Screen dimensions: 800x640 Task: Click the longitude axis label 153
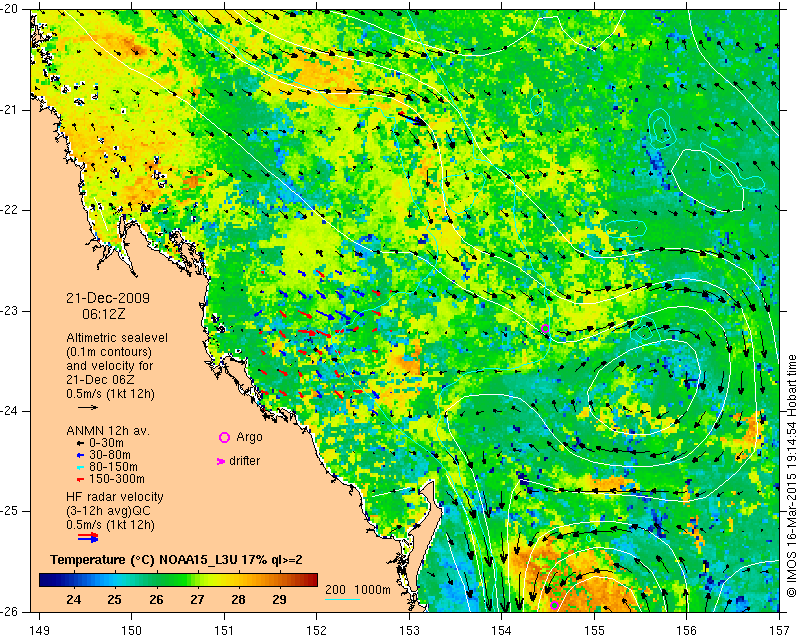409,630
